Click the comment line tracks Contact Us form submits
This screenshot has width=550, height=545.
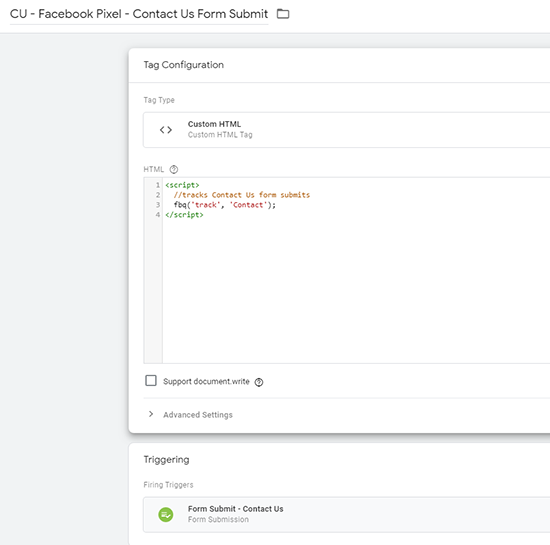click(x=242, y=195)
